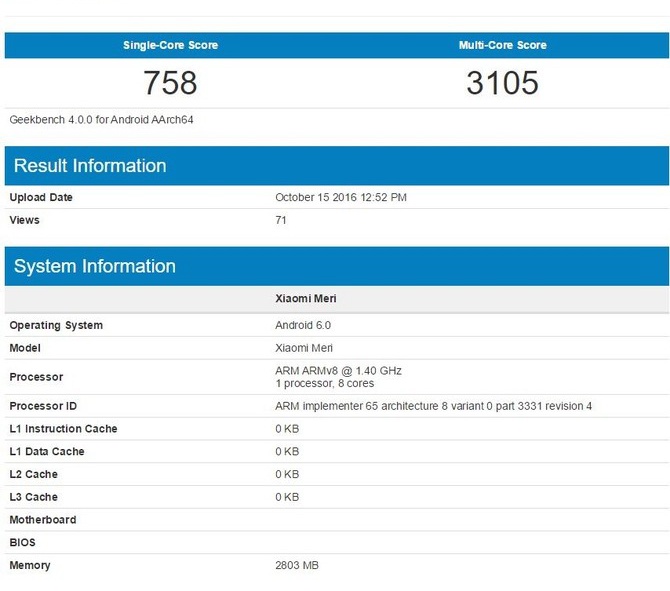
Task: Click the Views count 71
Action: click(x=281, y=220)
